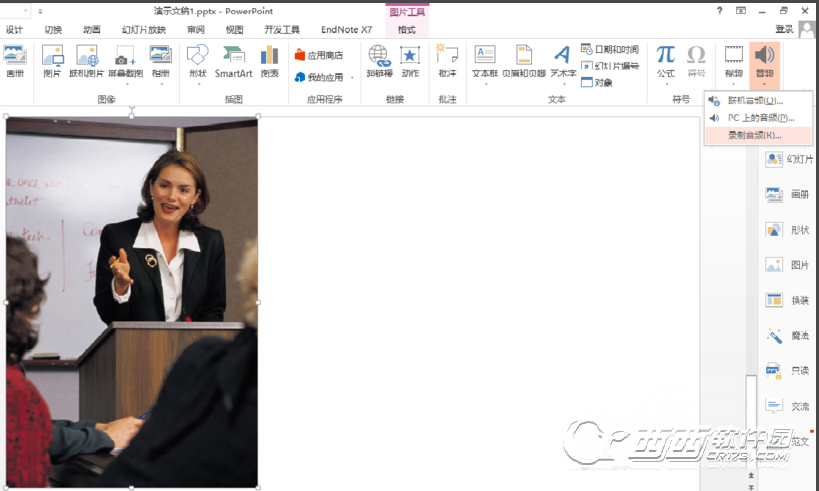Open the 我的应用 dropdown arrow
The width and height of the screenshot is (819, 491).
(x=352, y=77)
